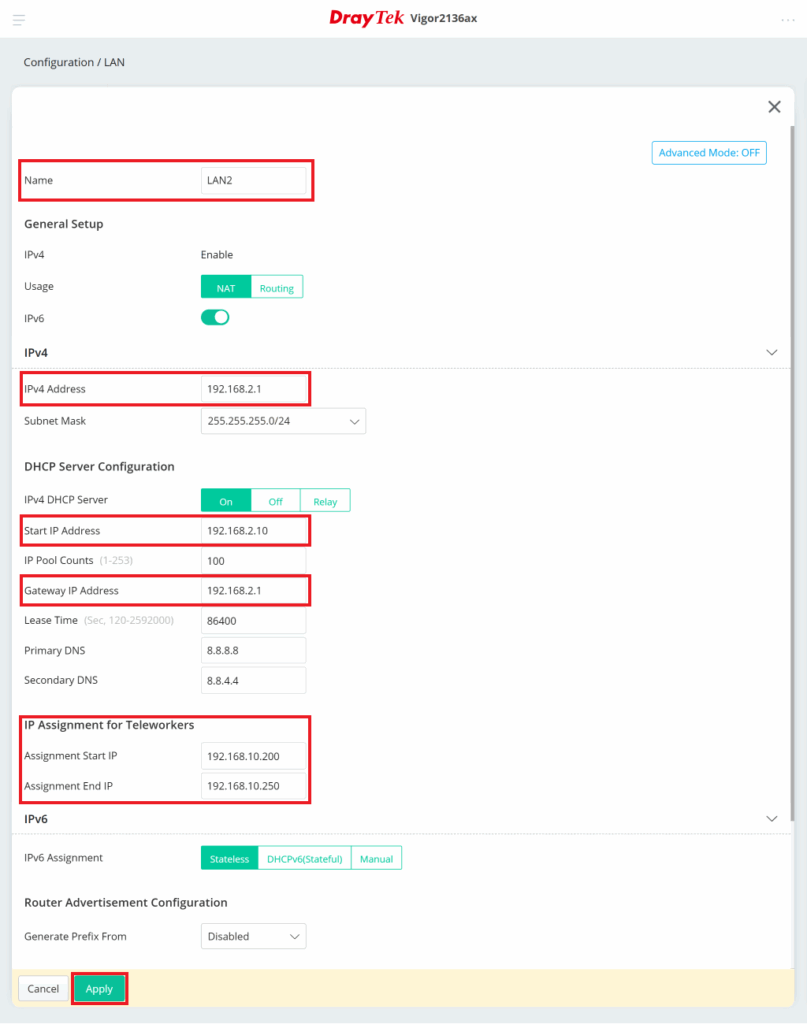
Task: Open the hamburger navigation menu
Action: (19, 19)
